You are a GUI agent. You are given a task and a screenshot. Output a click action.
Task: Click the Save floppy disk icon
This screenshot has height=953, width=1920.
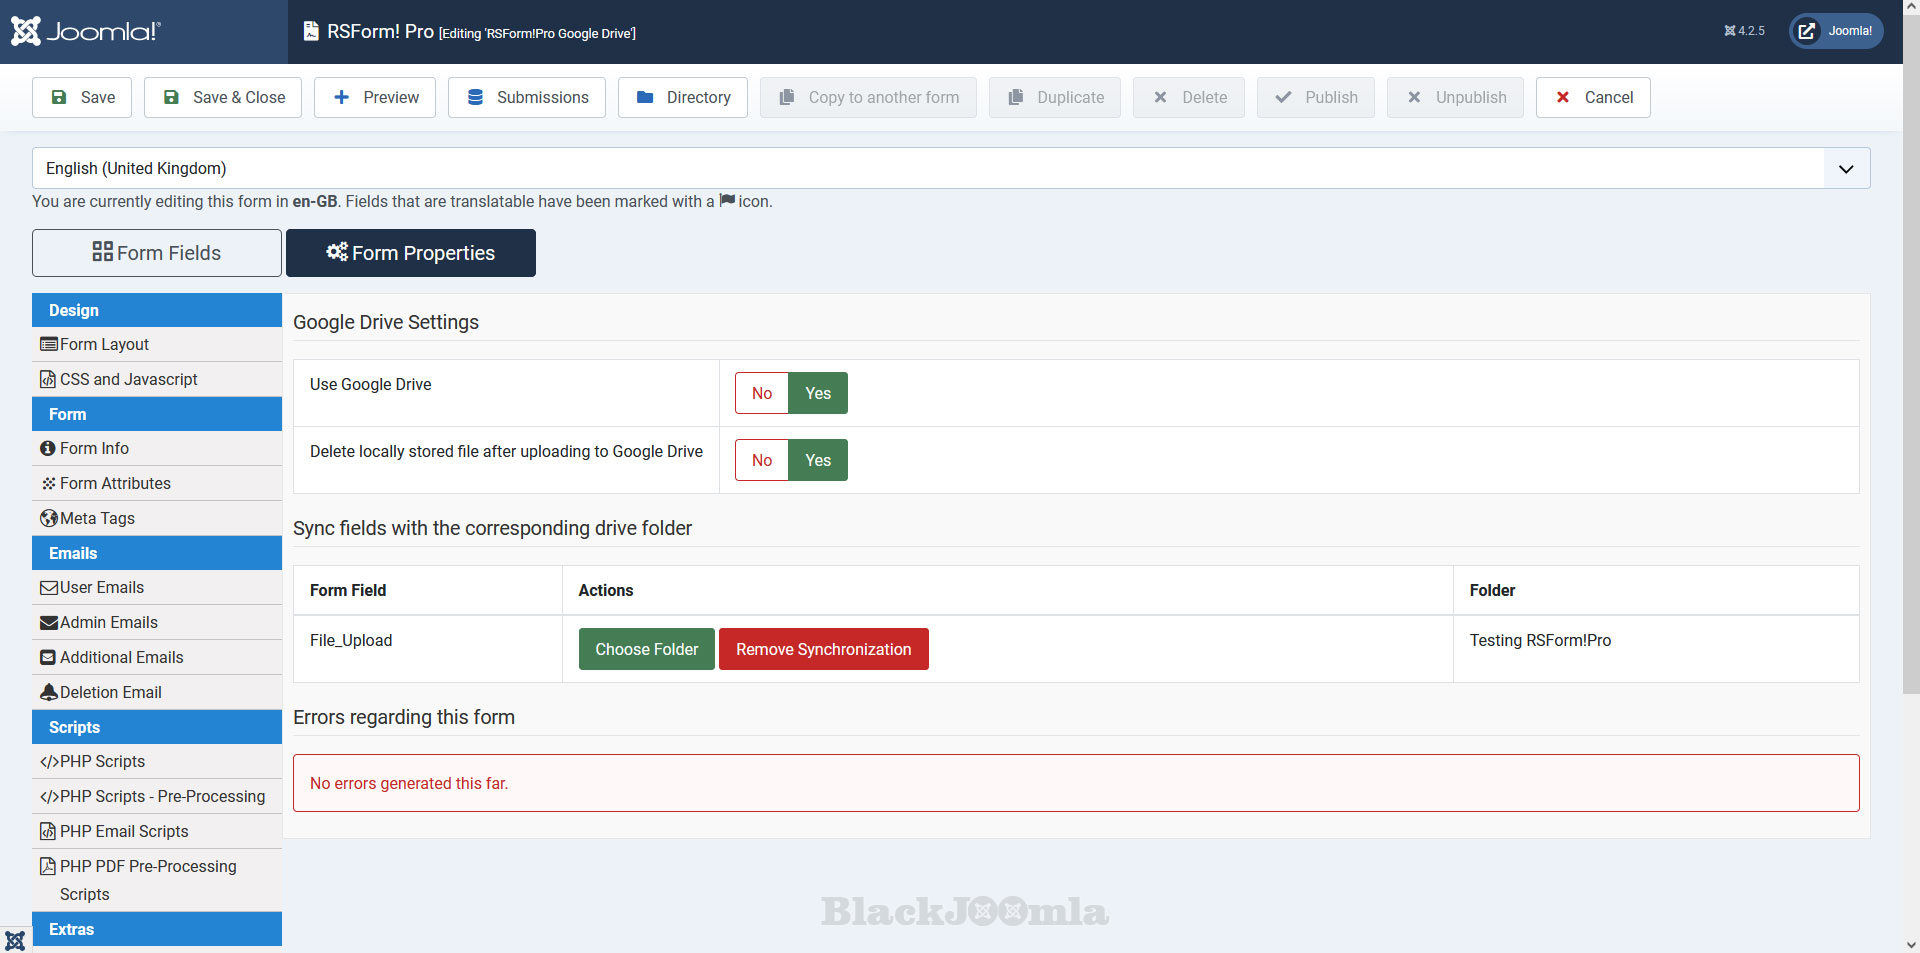click(59, 97)
